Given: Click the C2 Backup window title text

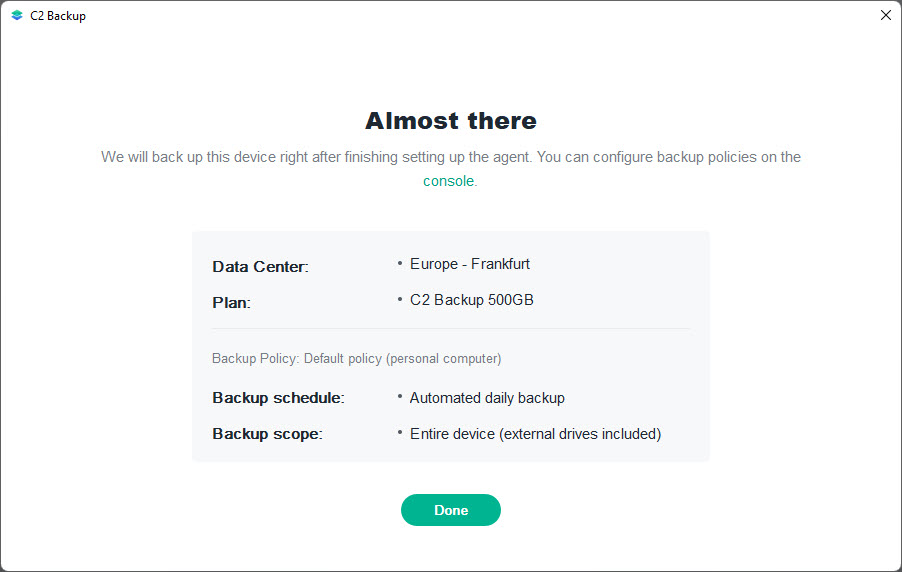Looking at the screenshot, I should click(58, 16).
